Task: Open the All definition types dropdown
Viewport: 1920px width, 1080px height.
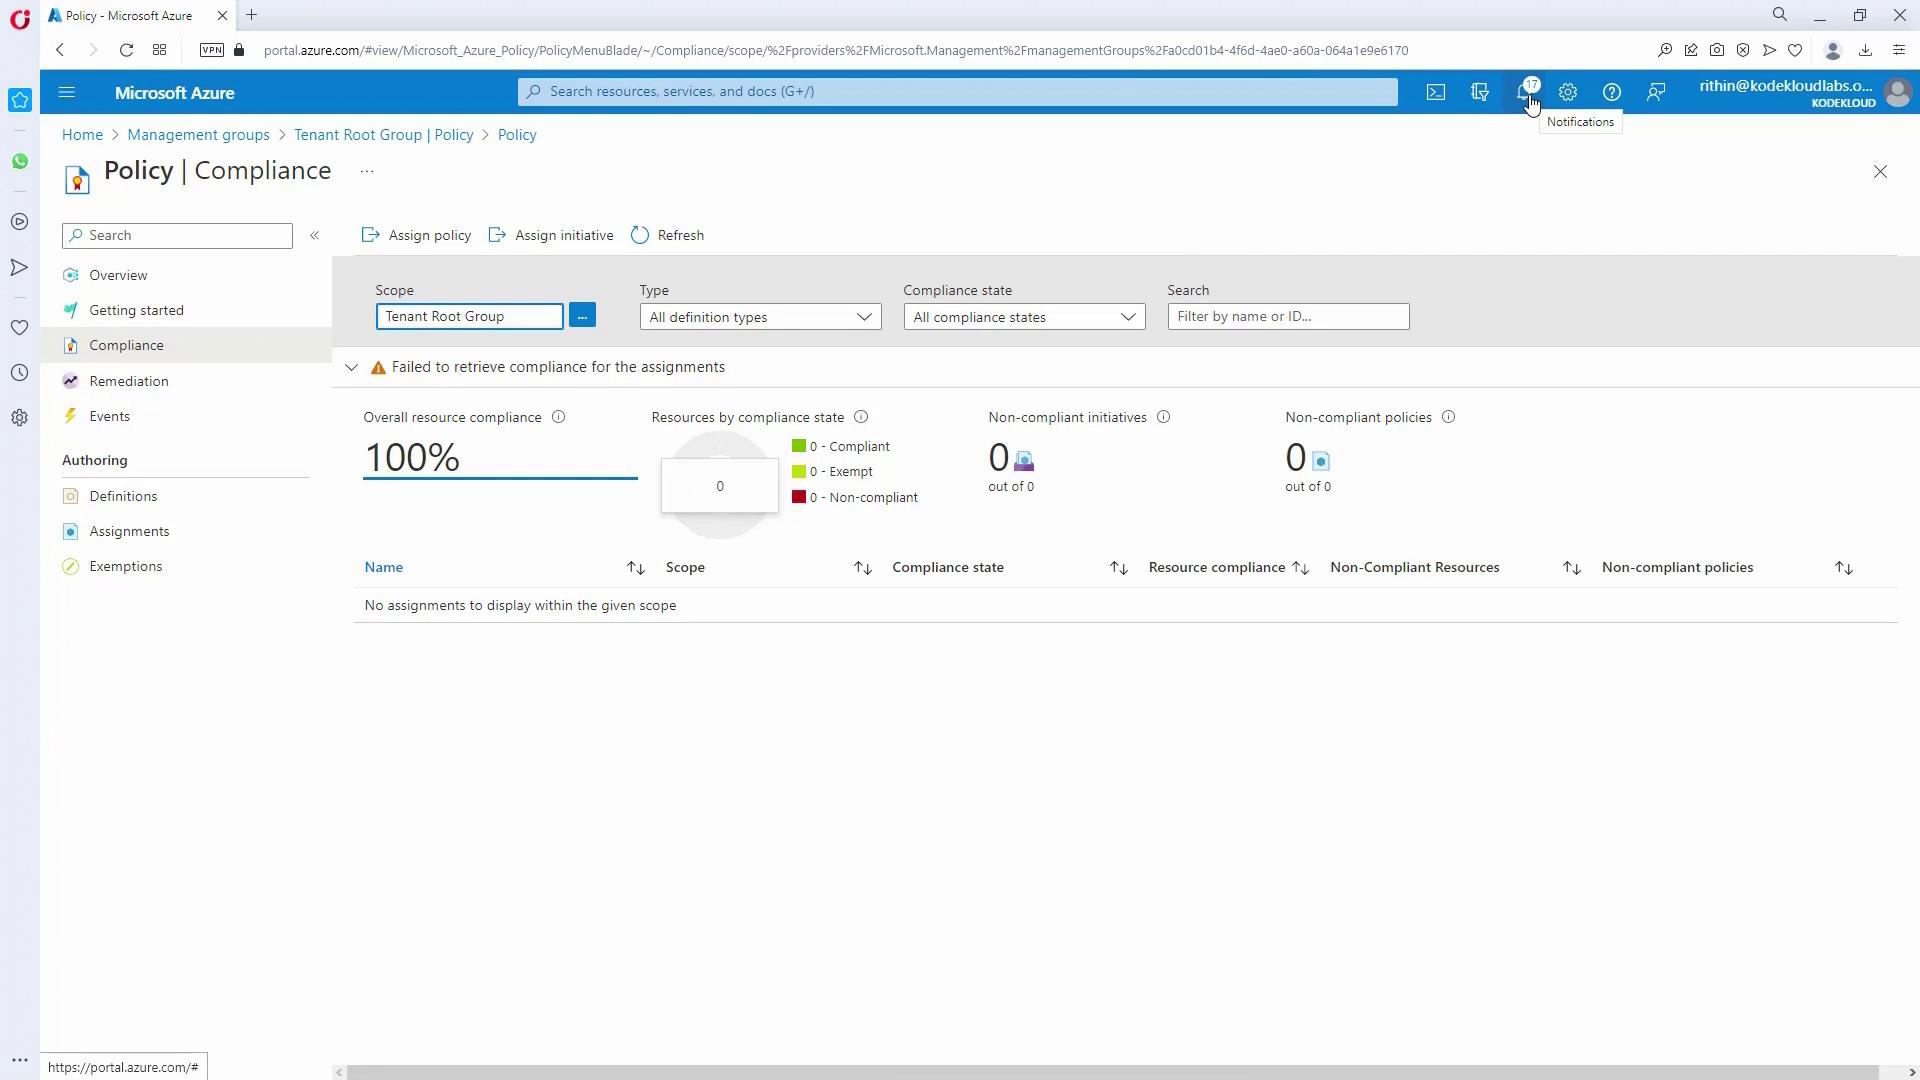Action: pos(760,317)
